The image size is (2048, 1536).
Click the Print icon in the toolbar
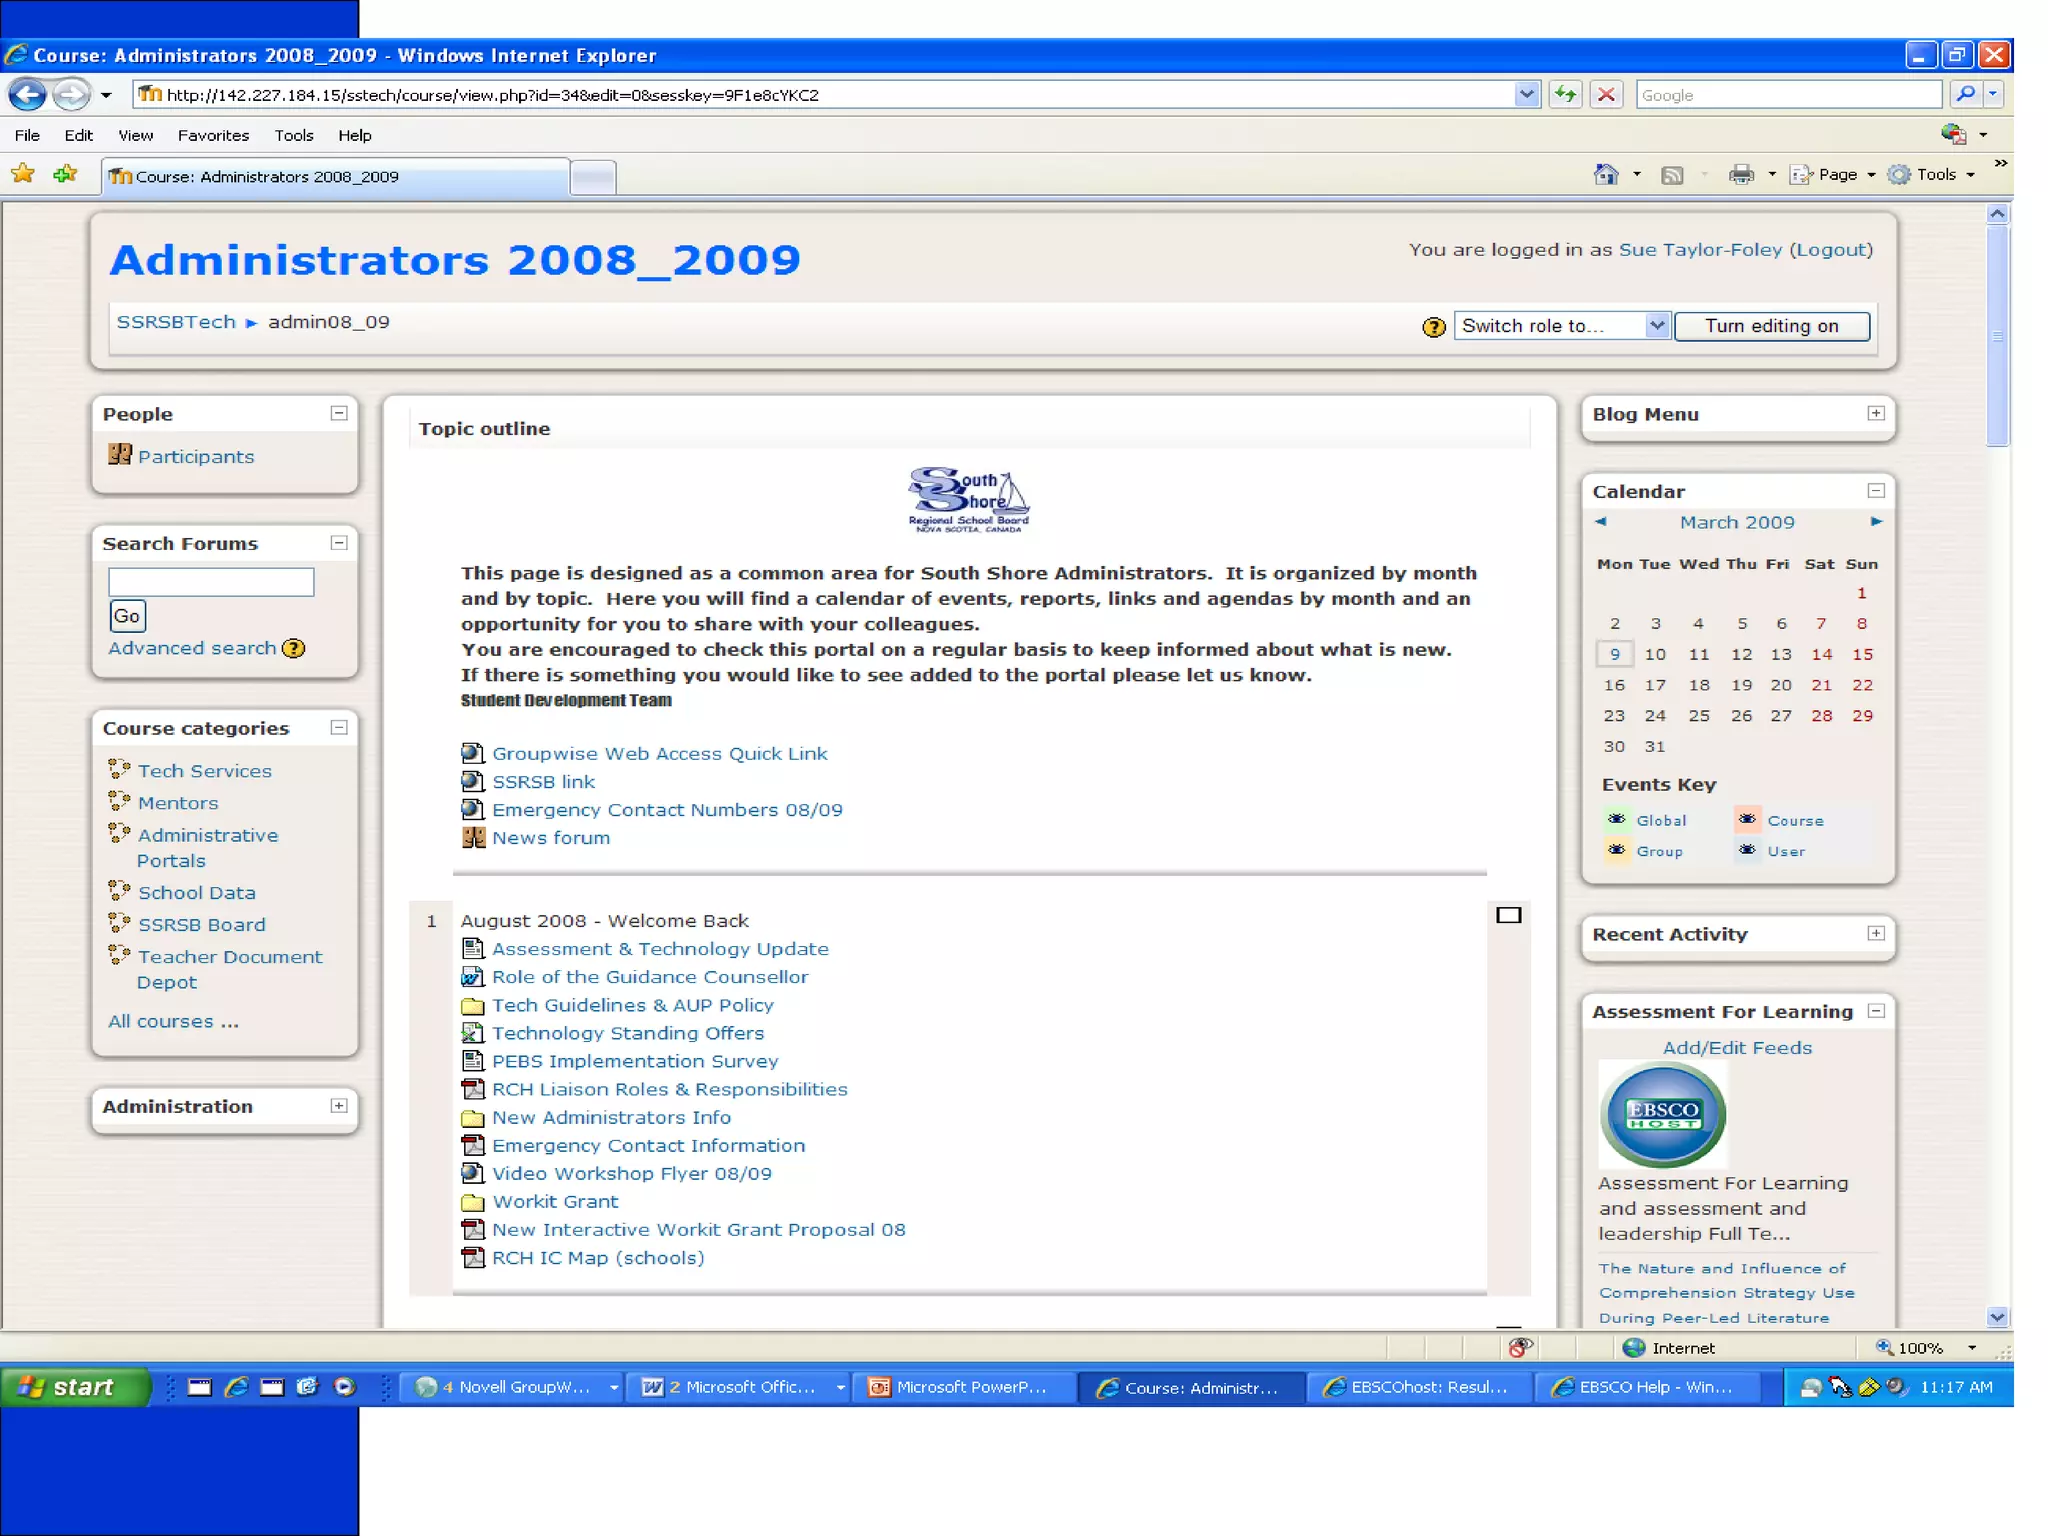point(1741,175)
